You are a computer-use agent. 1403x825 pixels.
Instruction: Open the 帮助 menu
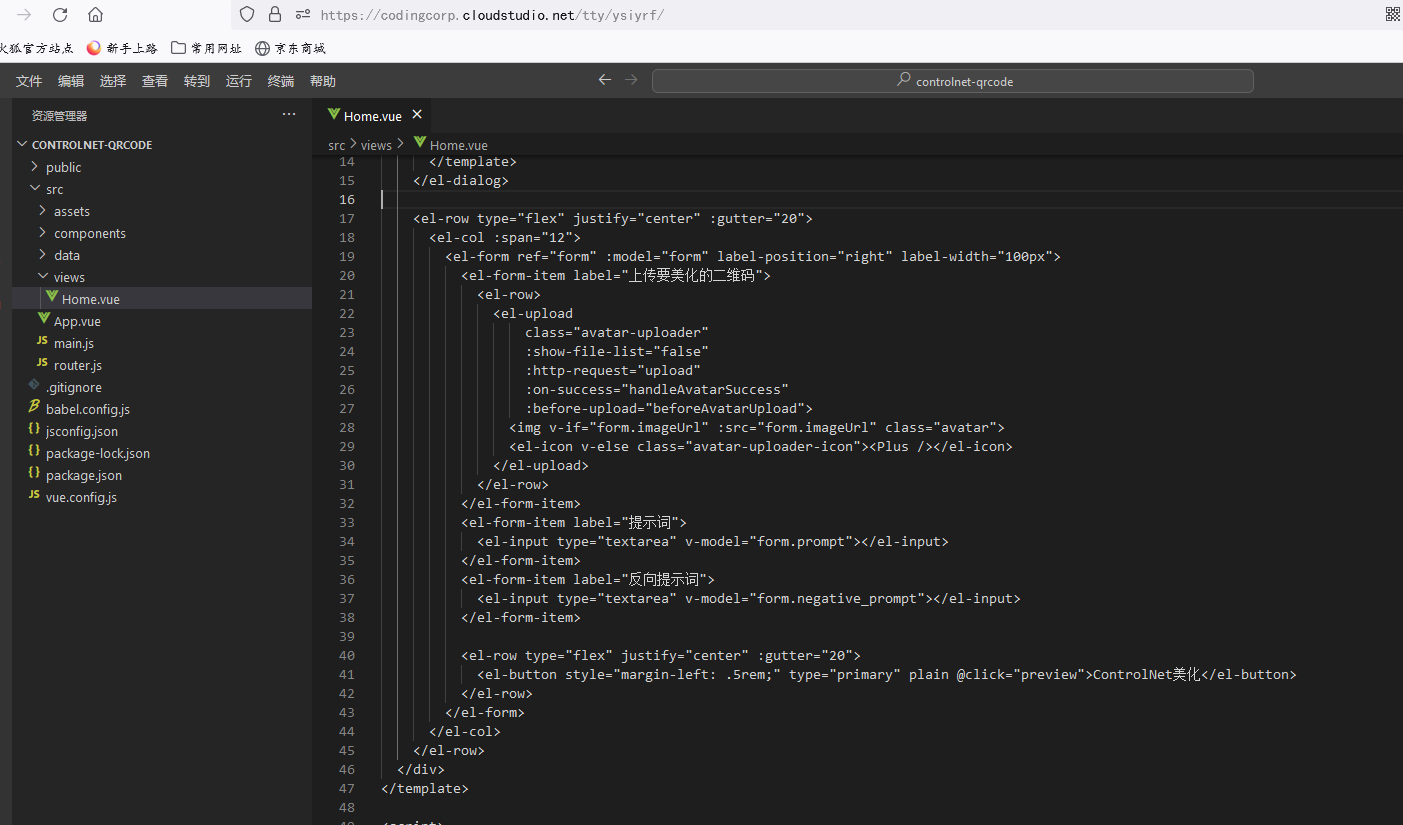pos(323,81)
